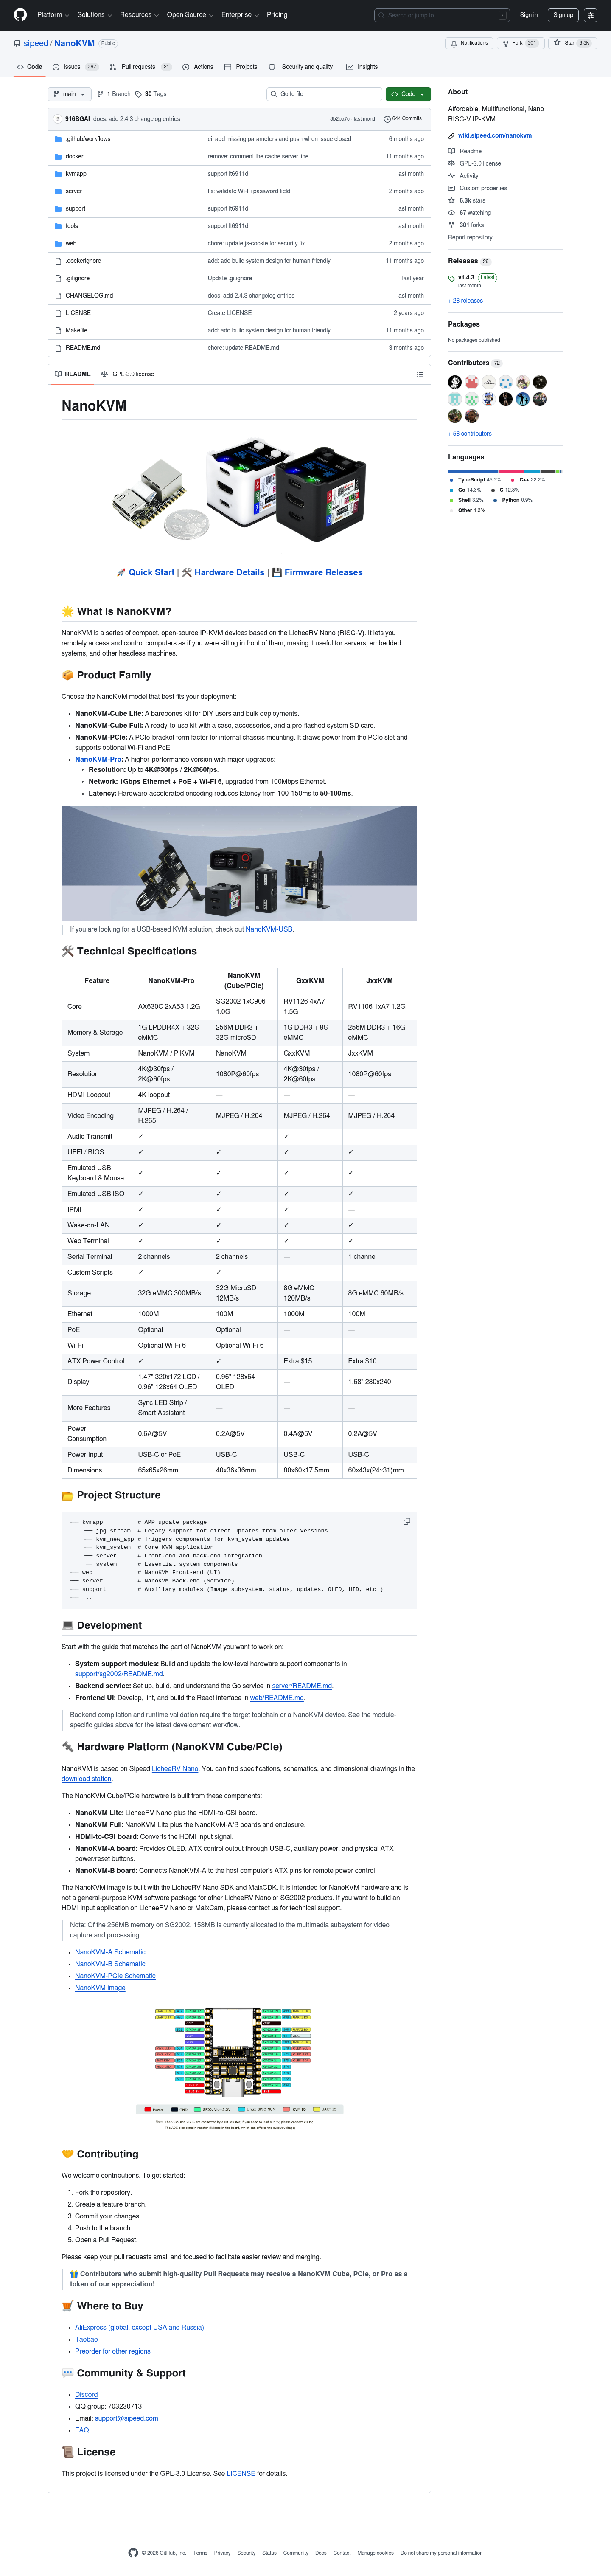
Task: Click the Sign up button
Action: 563,15
